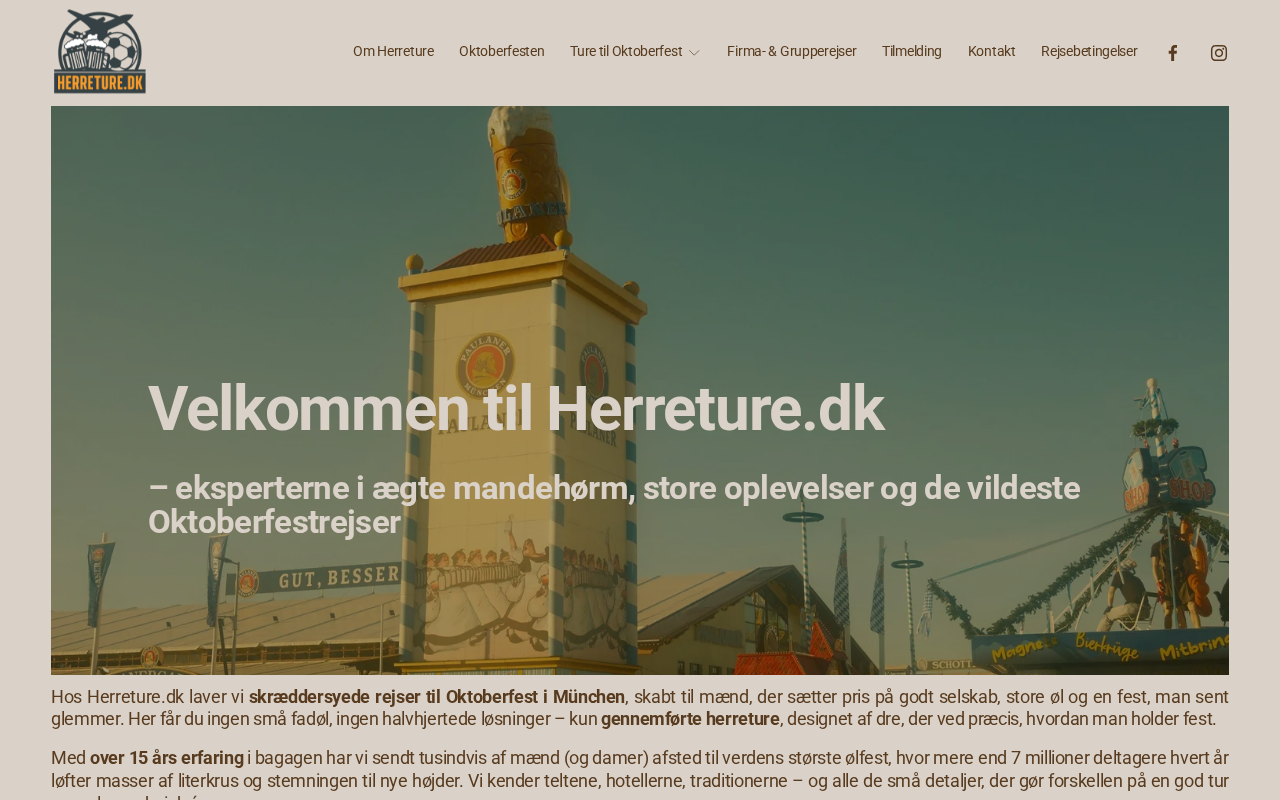This screenshot has height=800, width=1280.
Task: Click the bold text 'gennemførte herreture'
Action: point(690,719)
